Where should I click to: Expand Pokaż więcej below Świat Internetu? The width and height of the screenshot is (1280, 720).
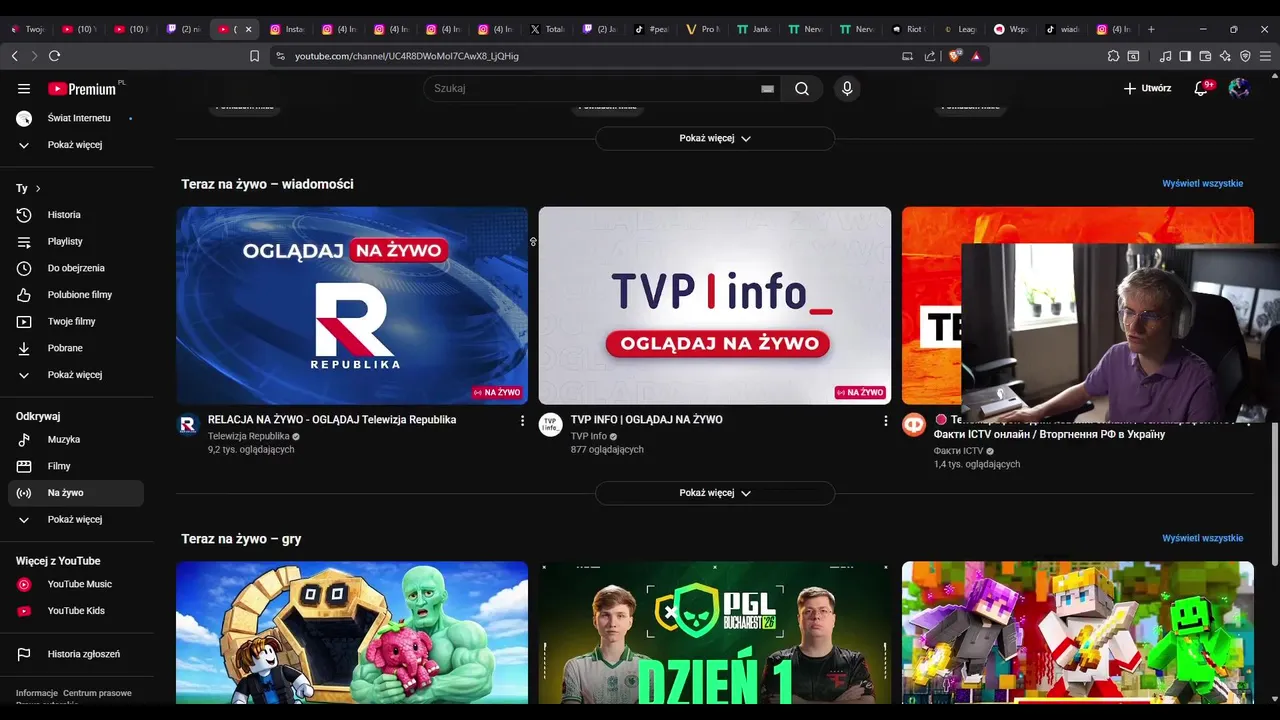point(76,145)
